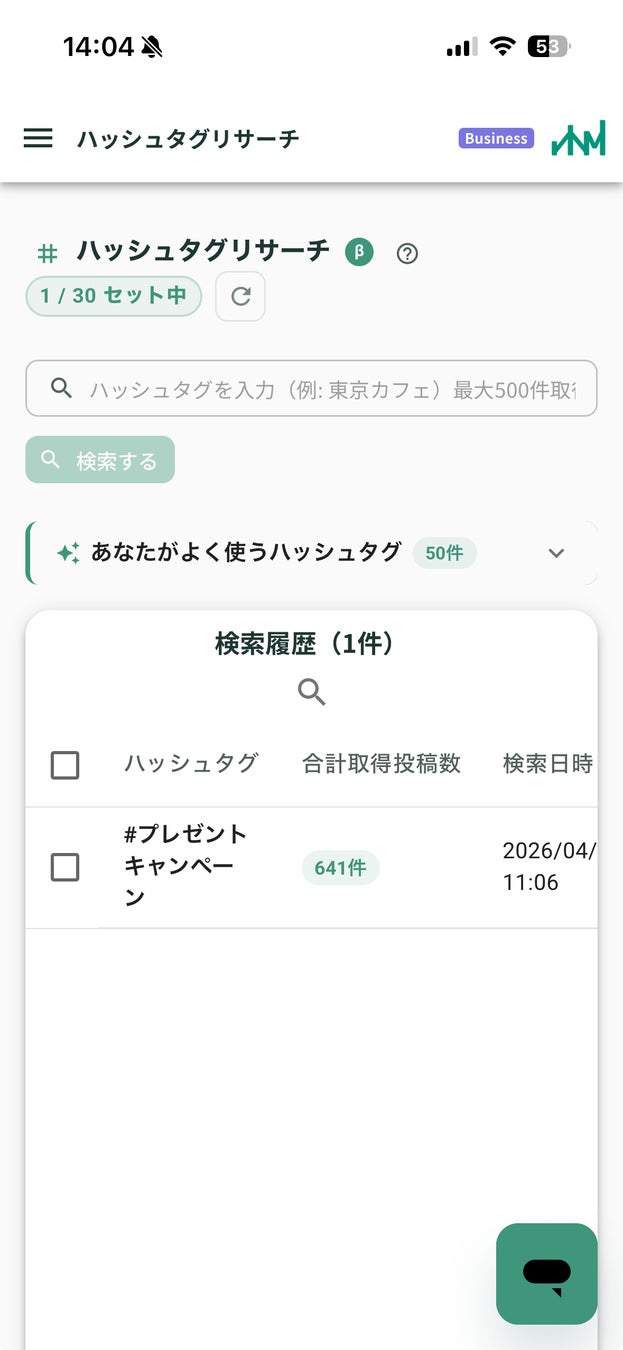Click the 641件 post count badge
Screen dimensions: 623x1350
[x=340, y=867]
